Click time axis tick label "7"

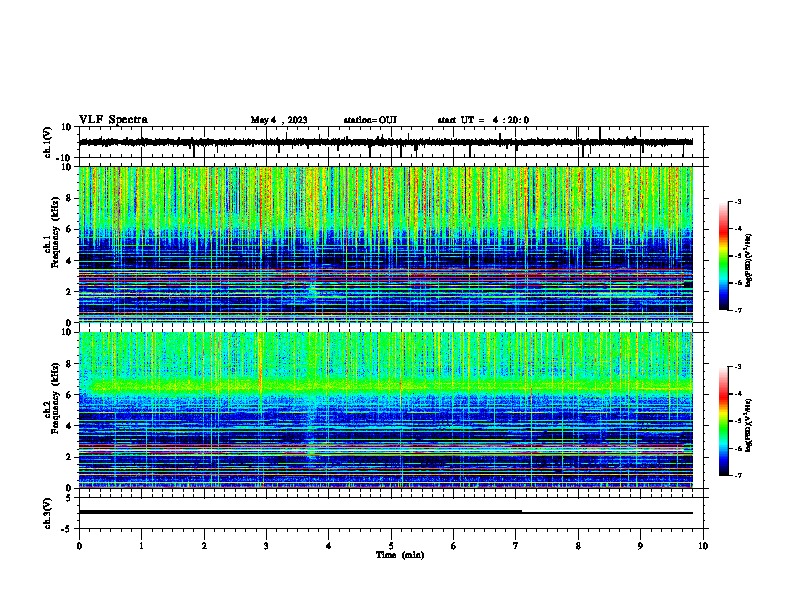tap(516, 546)
